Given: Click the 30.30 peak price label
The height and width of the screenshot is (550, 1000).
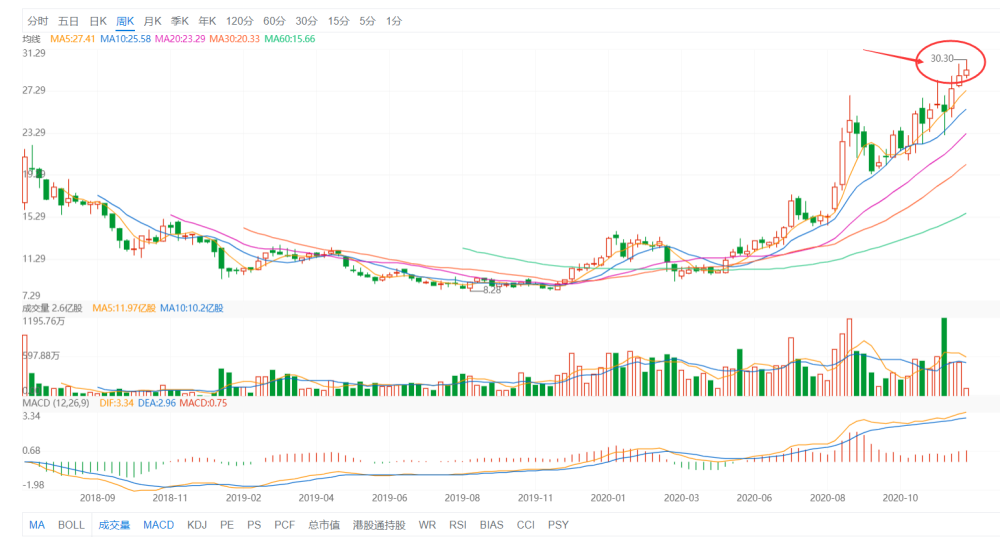Looking at the screenshot, I should tap(942, 59).
